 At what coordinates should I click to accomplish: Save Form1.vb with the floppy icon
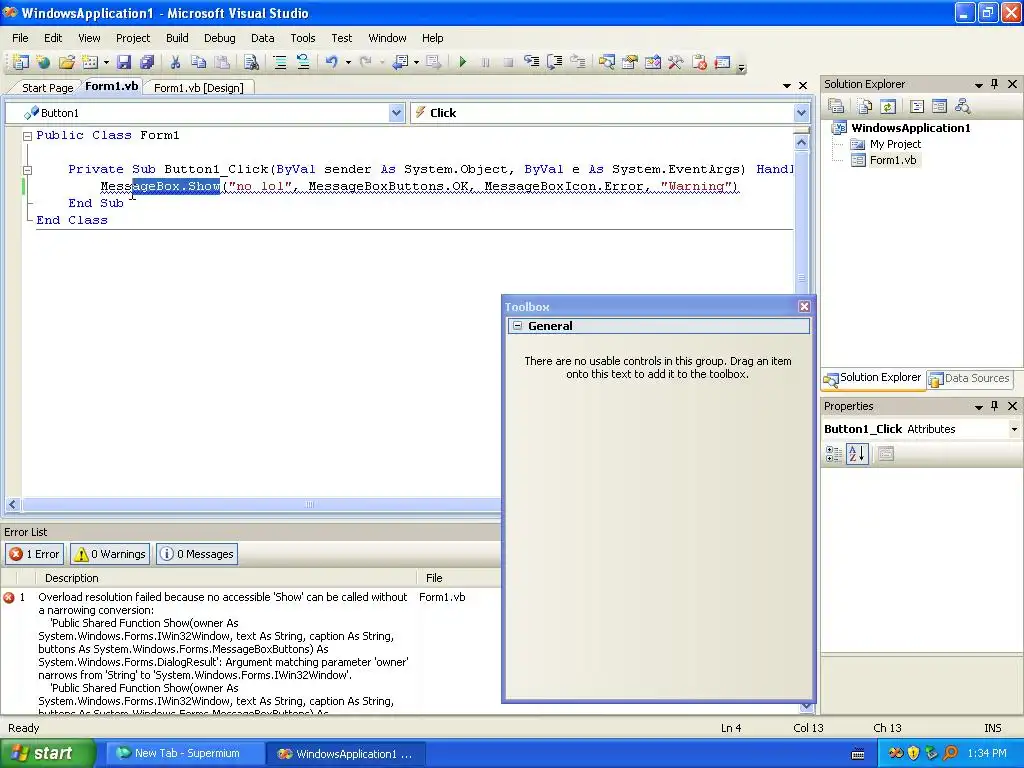point(124,62)
